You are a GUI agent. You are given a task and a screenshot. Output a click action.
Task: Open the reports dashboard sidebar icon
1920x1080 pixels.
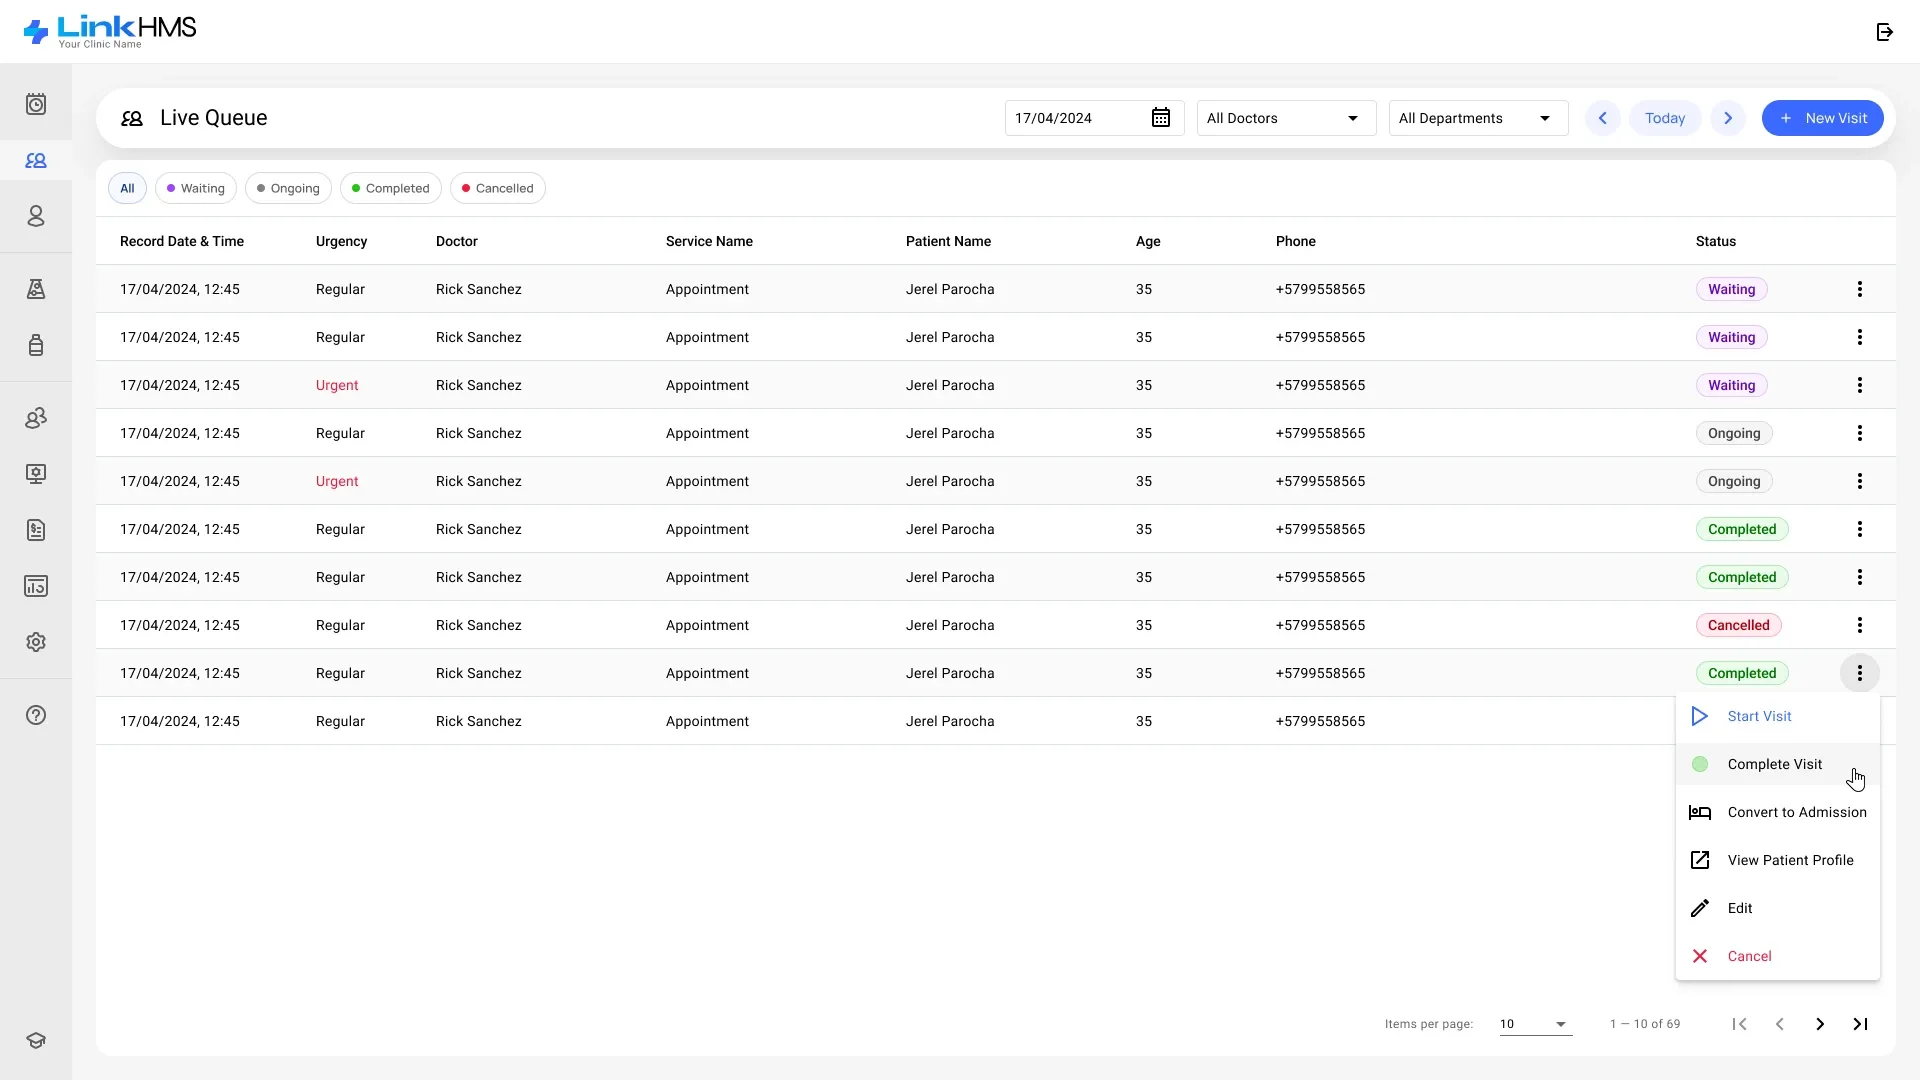point(36,586)
